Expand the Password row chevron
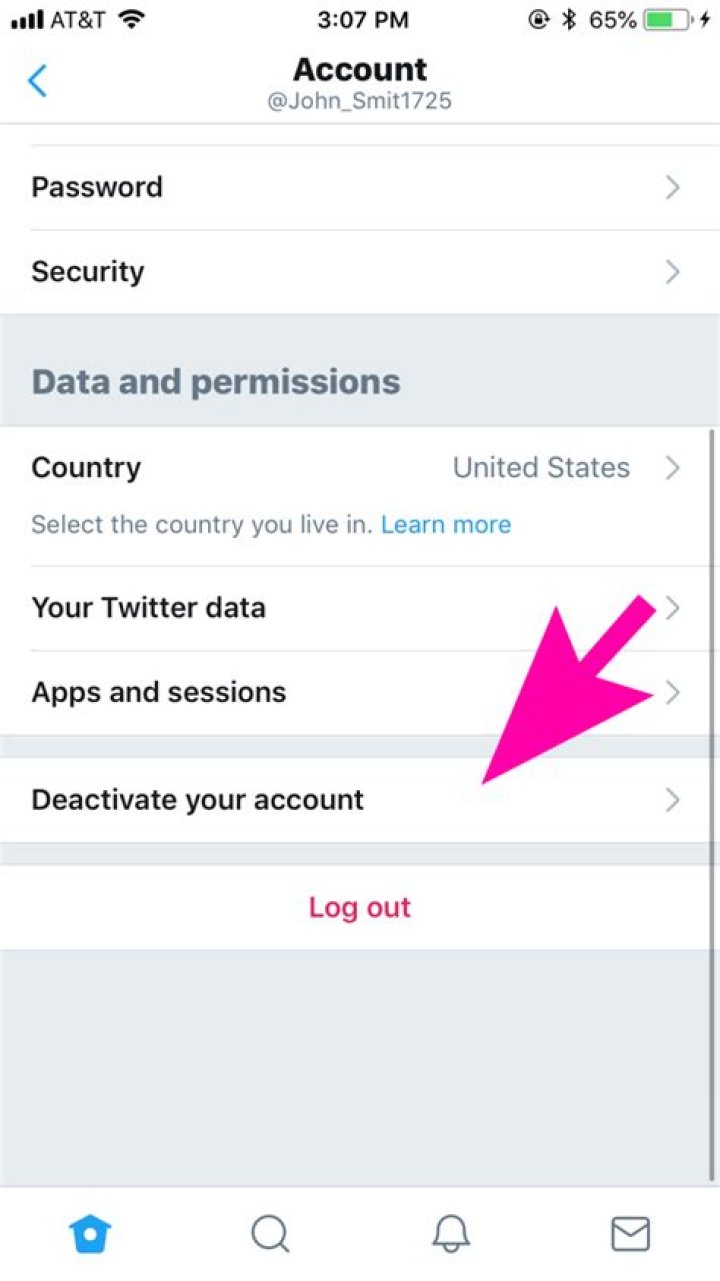 pyautogui.click(x=673, y=187)
